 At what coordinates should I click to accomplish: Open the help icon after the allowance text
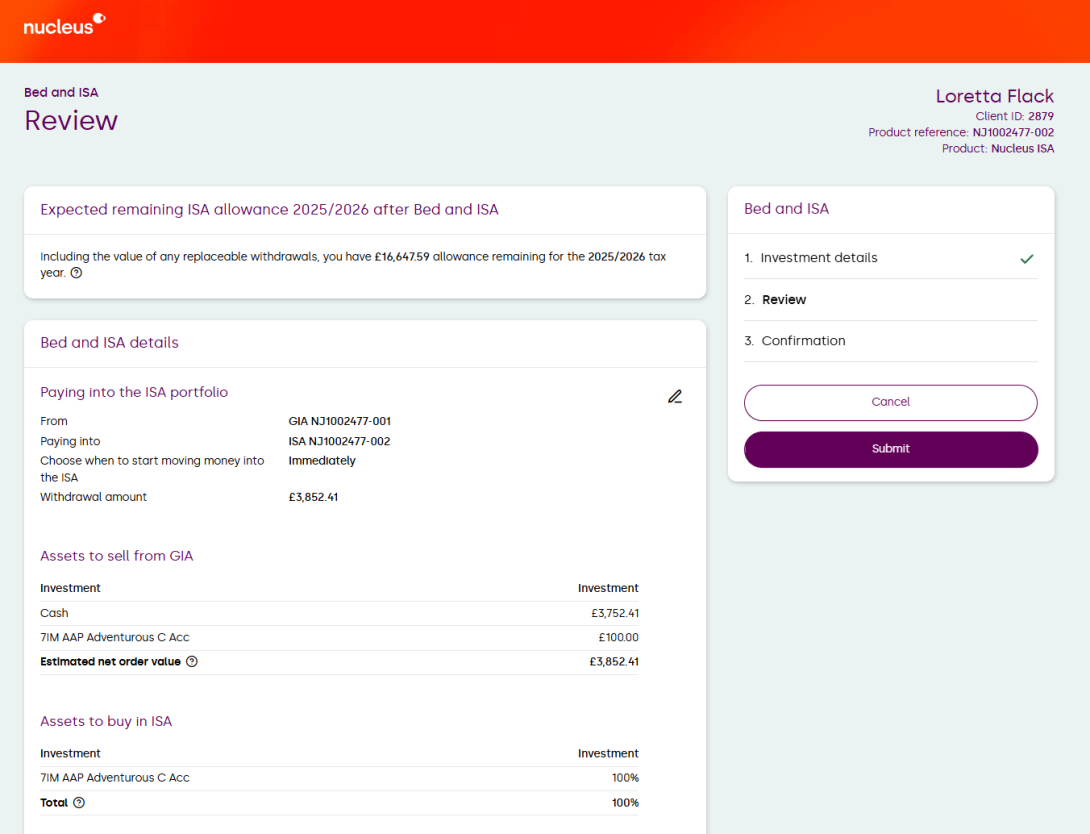click(77, 273)
